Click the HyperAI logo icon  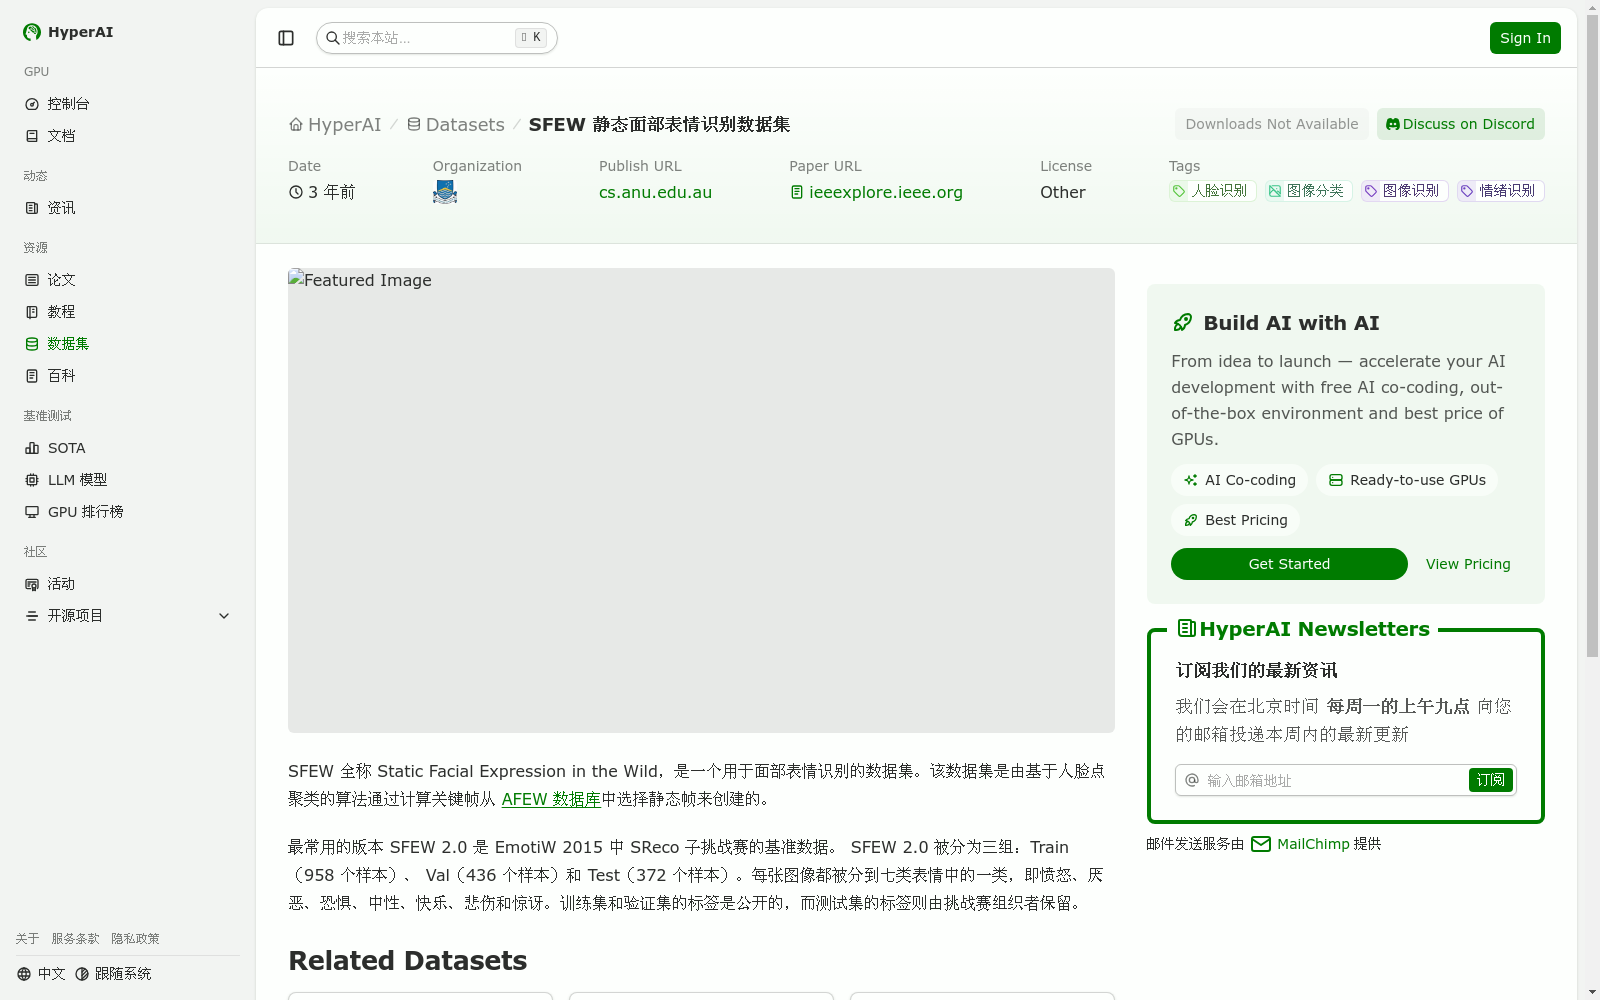pos(32,32)
